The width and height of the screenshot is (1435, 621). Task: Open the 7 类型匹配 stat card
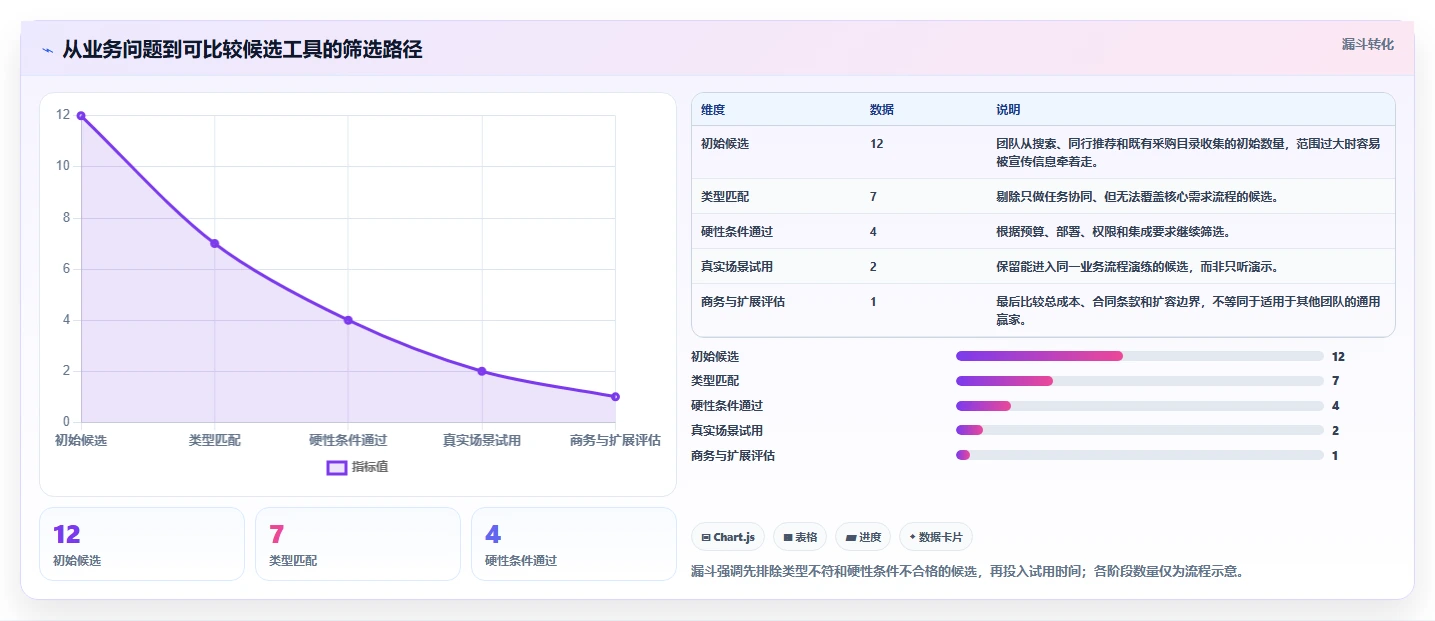click(x=358, y=544)
